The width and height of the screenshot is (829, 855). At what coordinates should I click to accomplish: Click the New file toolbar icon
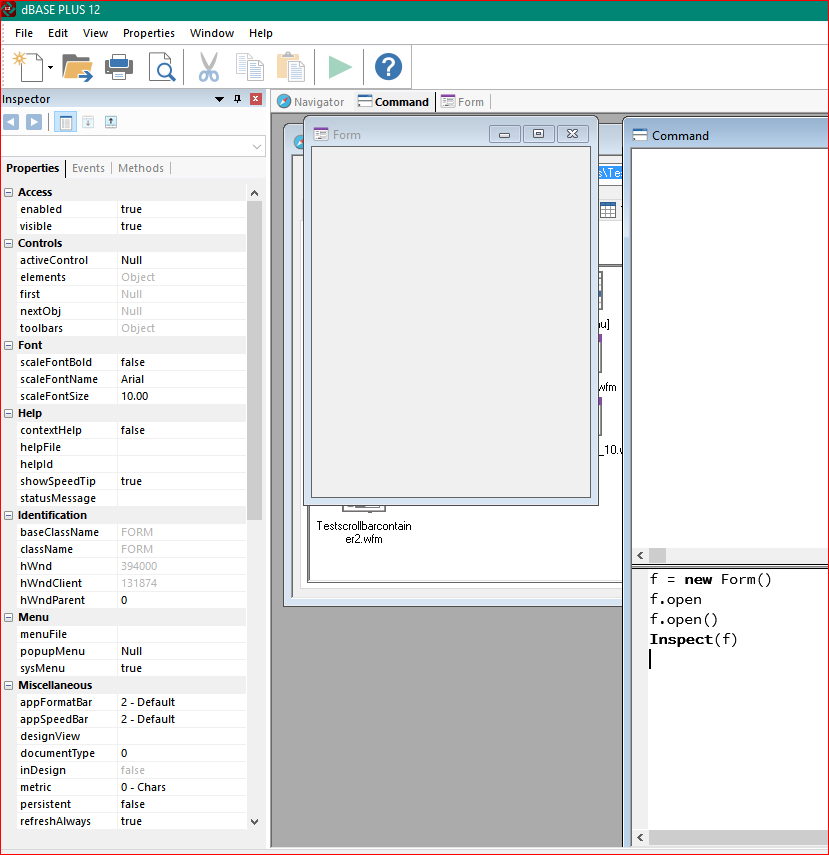point(28,67)
